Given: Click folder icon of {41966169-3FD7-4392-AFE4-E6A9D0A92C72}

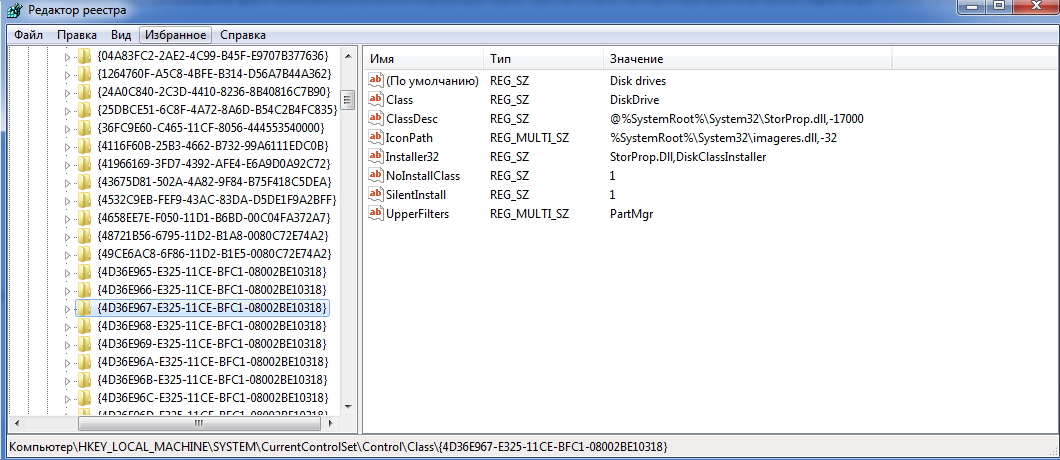Looking at the screenshot, I should 84,164.
